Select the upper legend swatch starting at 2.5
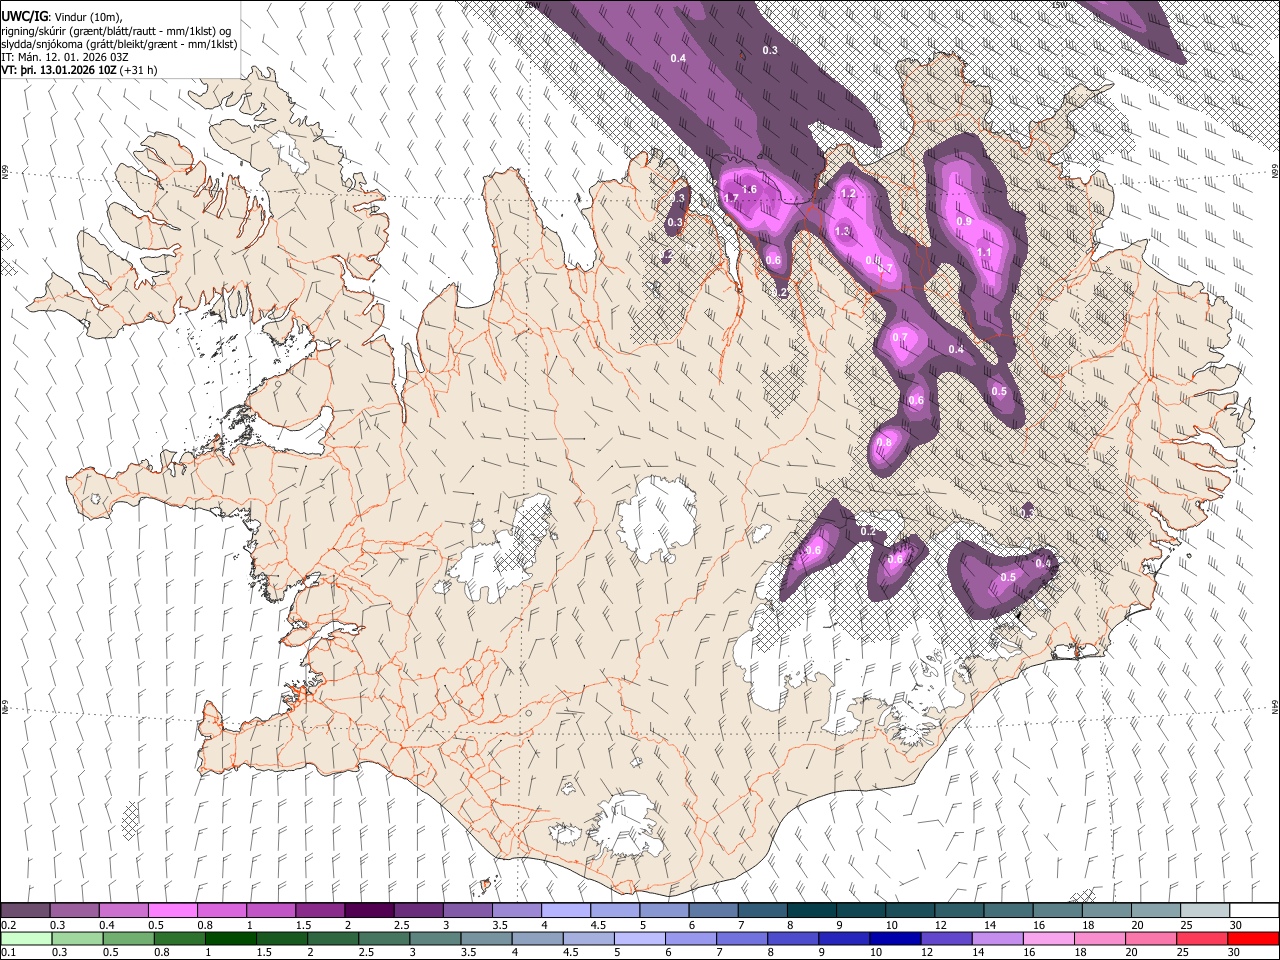Screen dimensions: 1280x960 point(418,911)
